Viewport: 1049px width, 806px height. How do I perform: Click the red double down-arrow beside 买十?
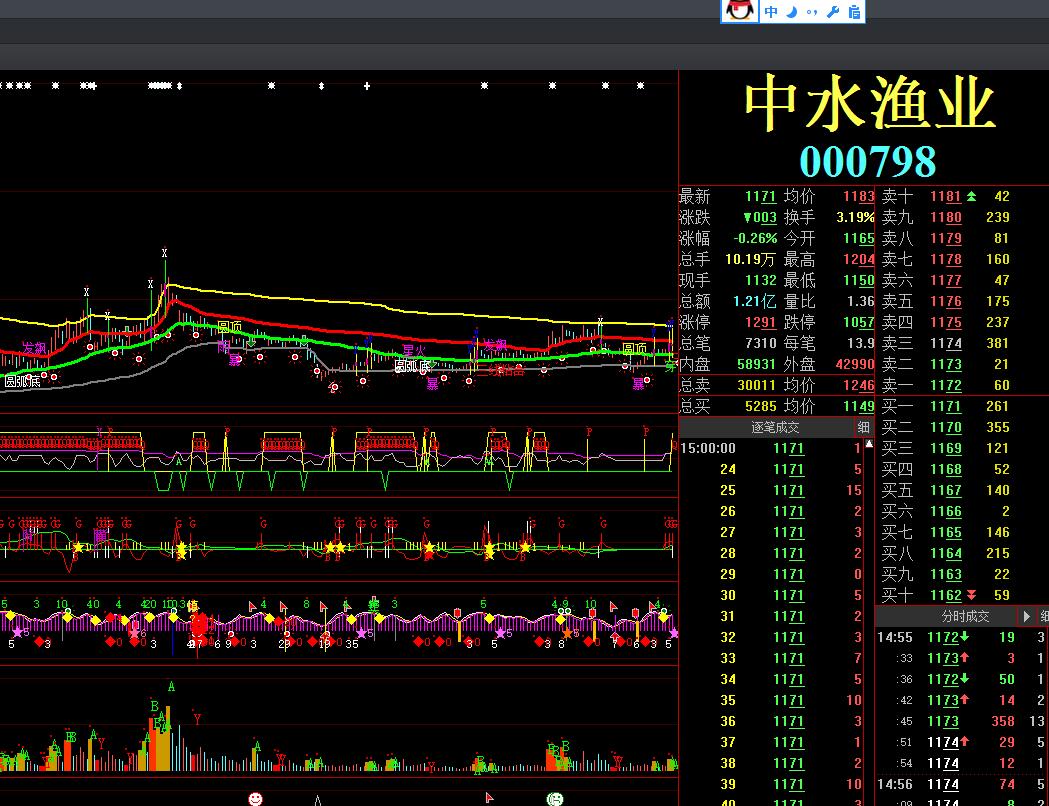click(971, 595)
